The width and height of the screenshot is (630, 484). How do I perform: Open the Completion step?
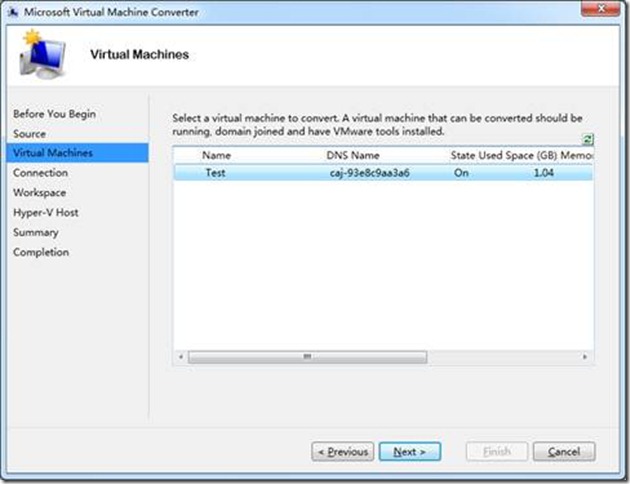click(x=41, y=252)
